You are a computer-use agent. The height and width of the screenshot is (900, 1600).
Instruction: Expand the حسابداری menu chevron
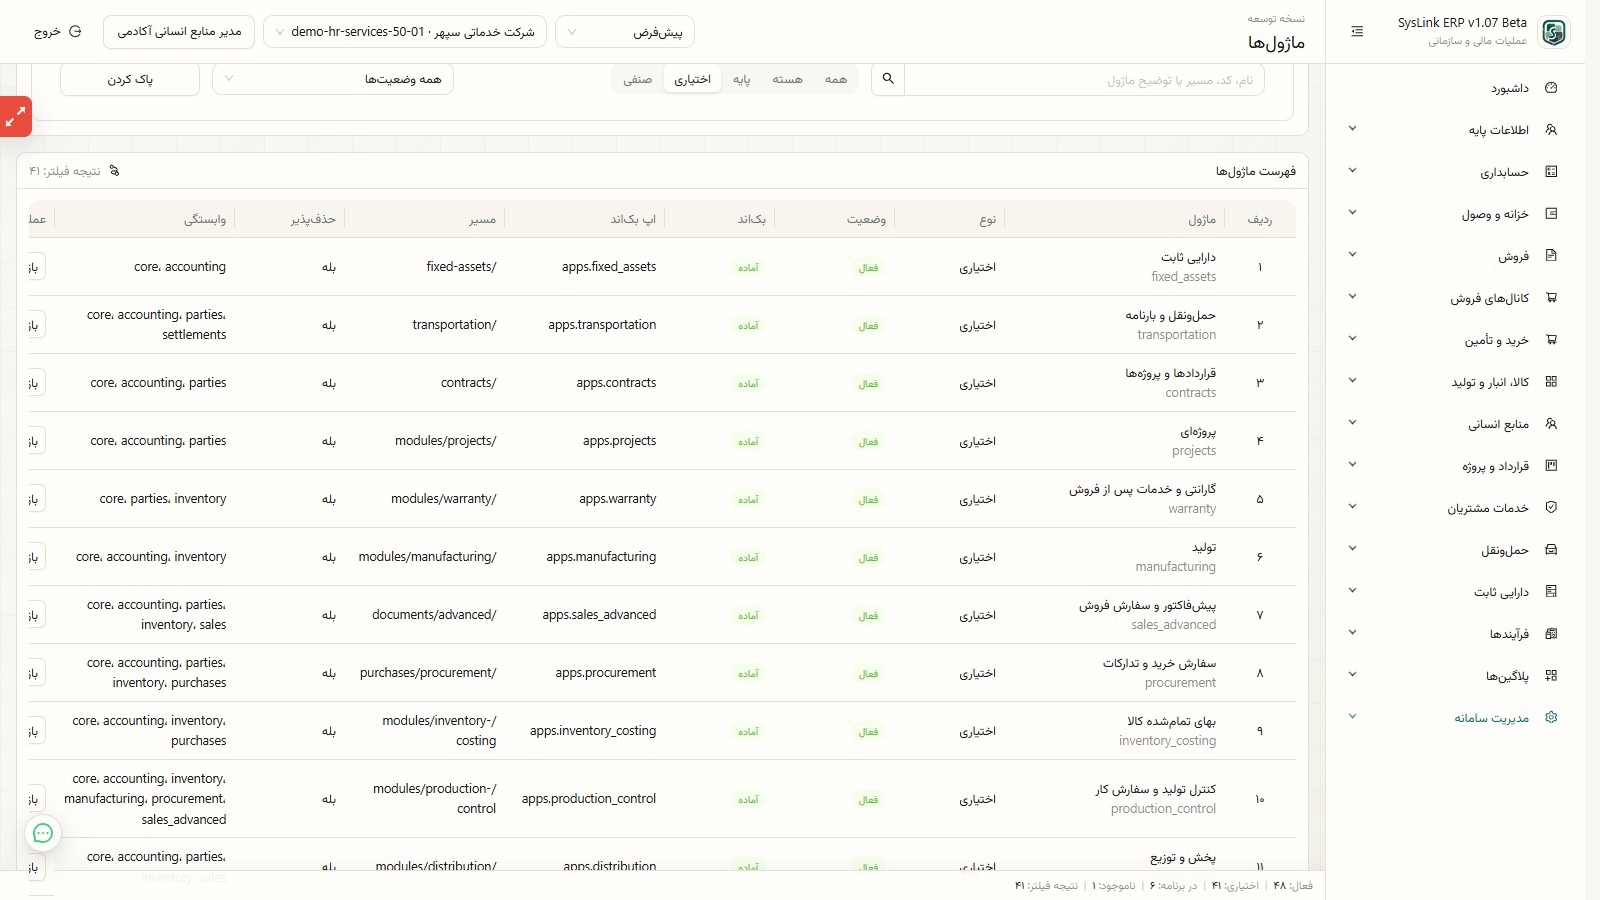(1352, 171)
